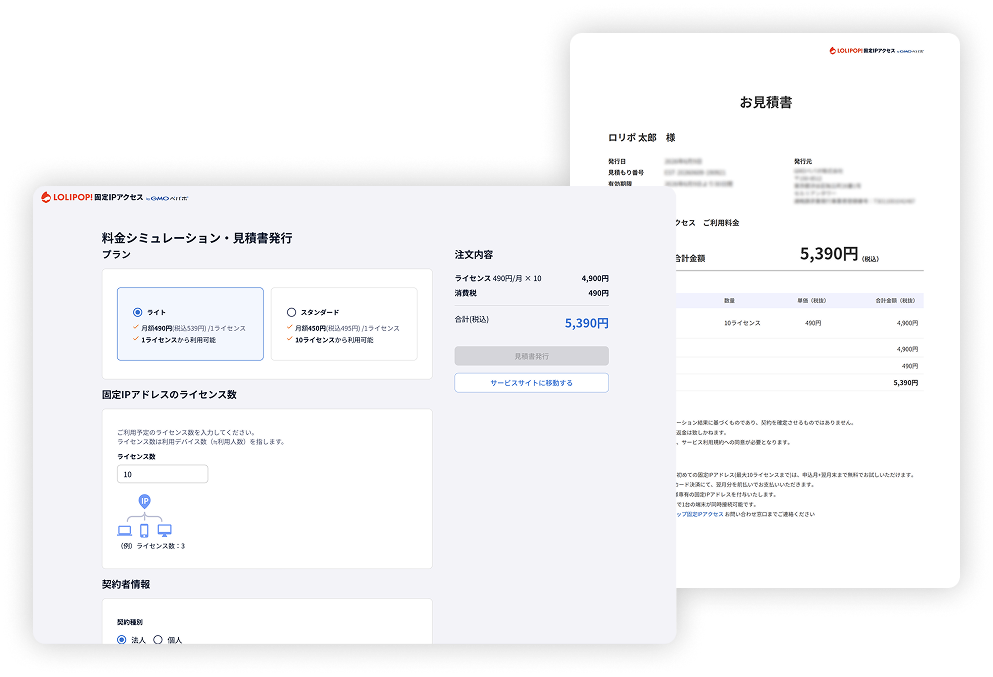The image size is (993, 677).
Task: Click the 消費税 row label
Action: (465, 293)
